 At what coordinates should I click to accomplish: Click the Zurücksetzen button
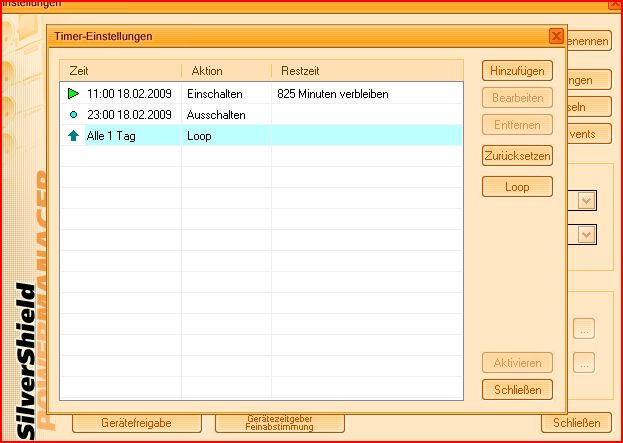(517, 156)
